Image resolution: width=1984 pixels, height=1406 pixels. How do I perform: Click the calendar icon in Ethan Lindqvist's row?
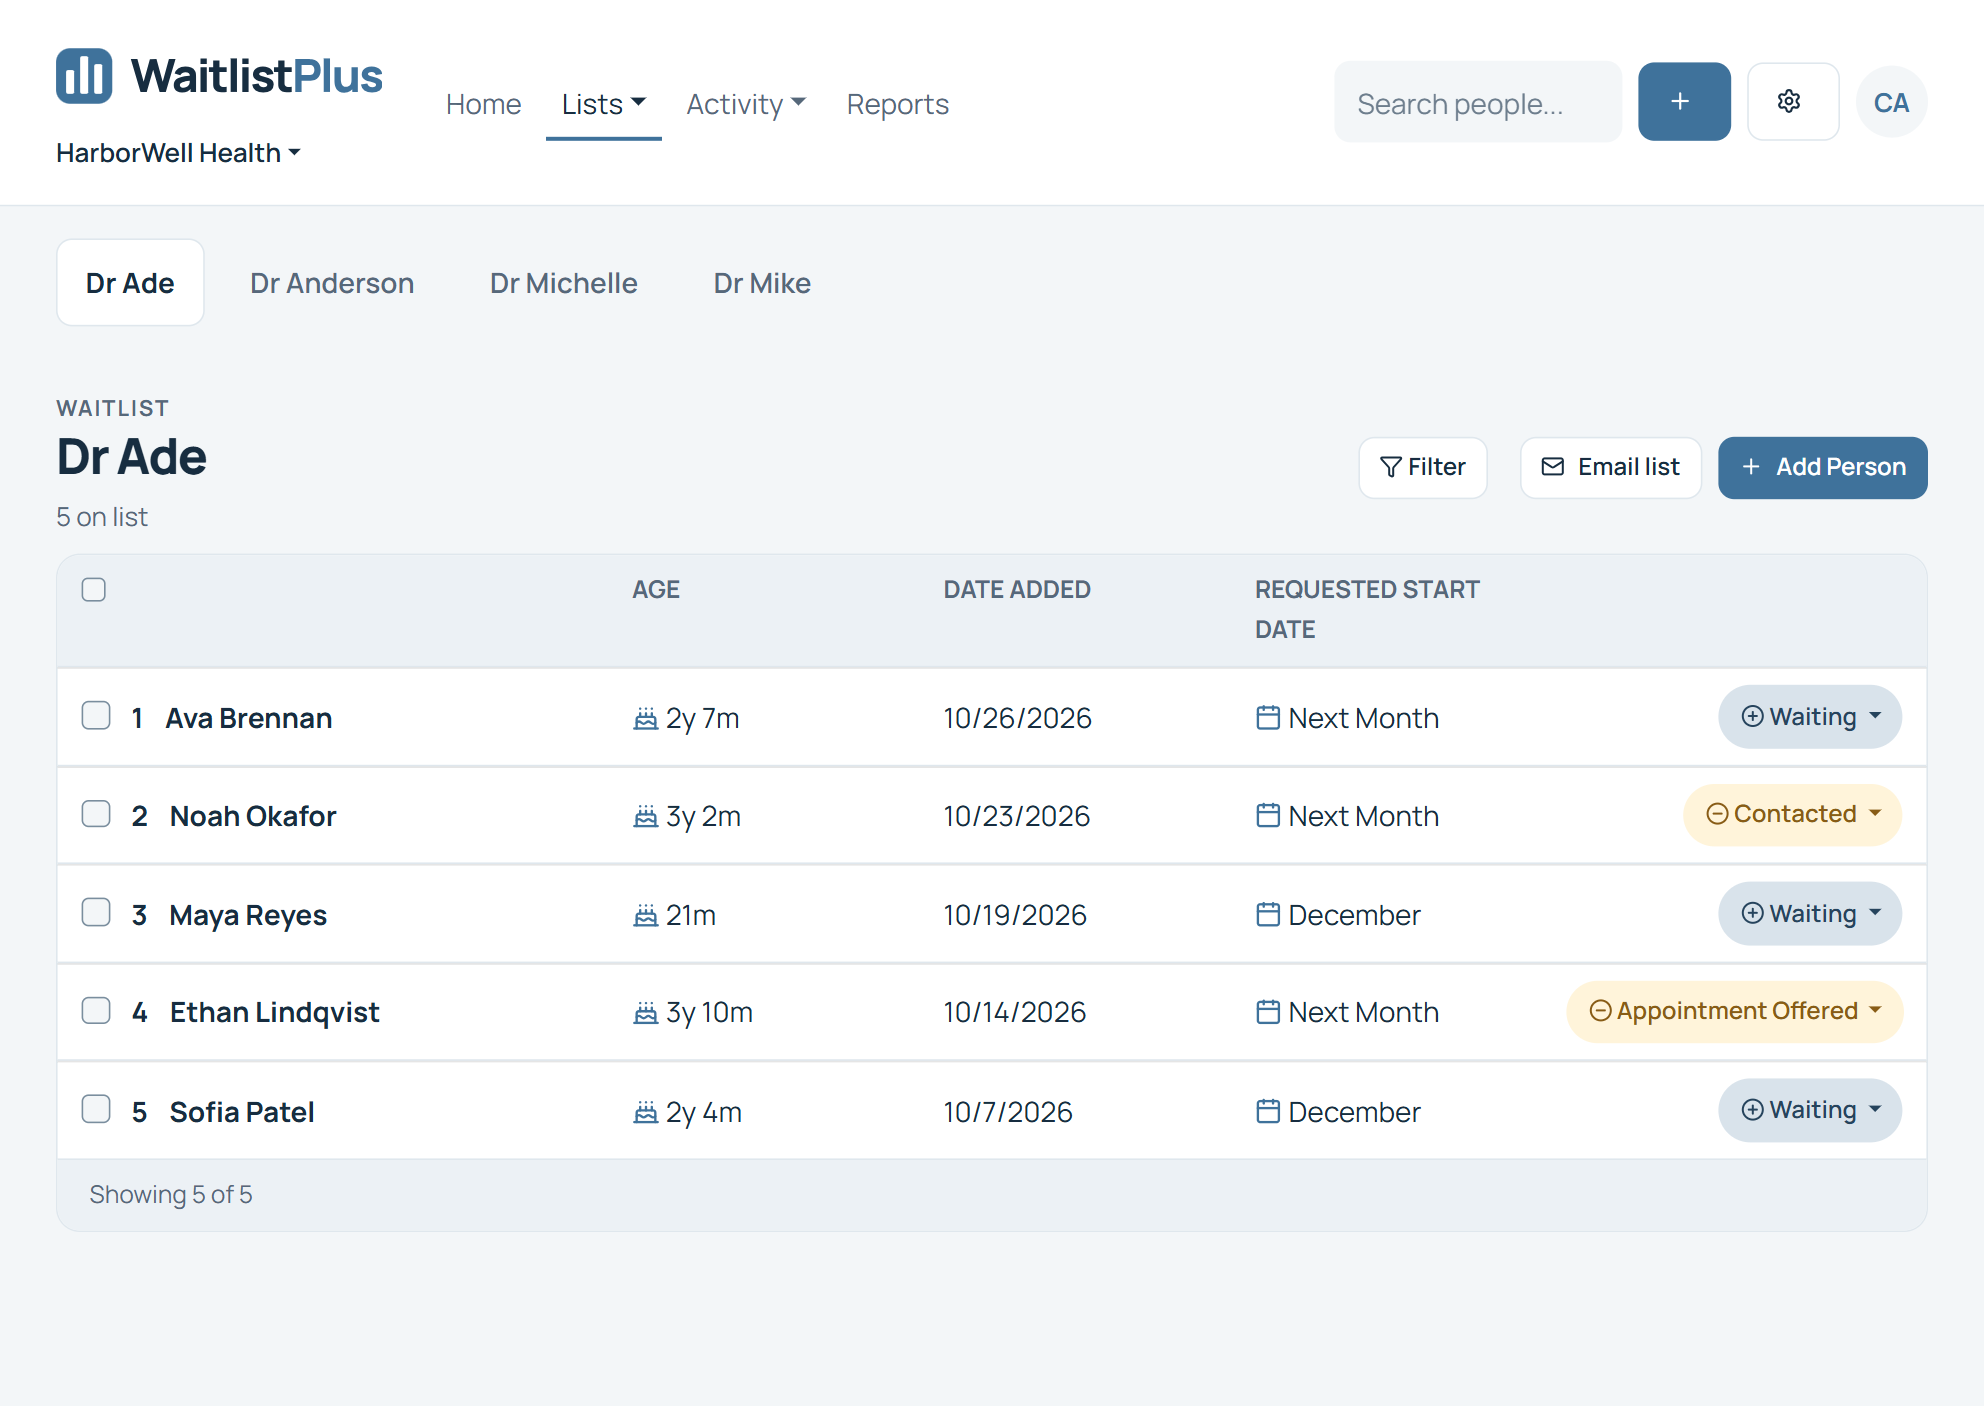1268,1012
